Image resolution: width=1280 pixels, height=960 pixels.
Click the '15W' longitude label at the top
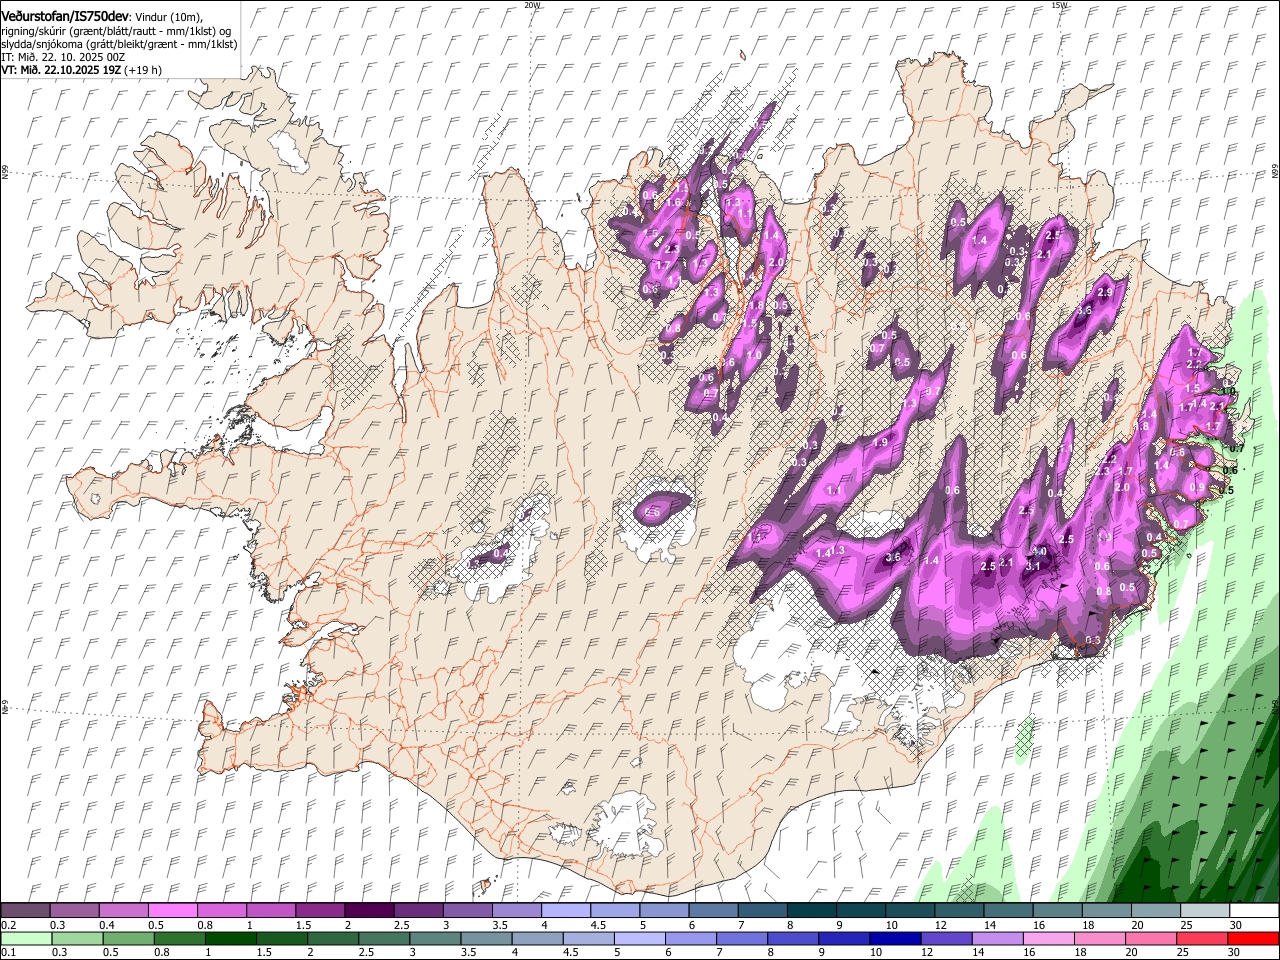1059,5
